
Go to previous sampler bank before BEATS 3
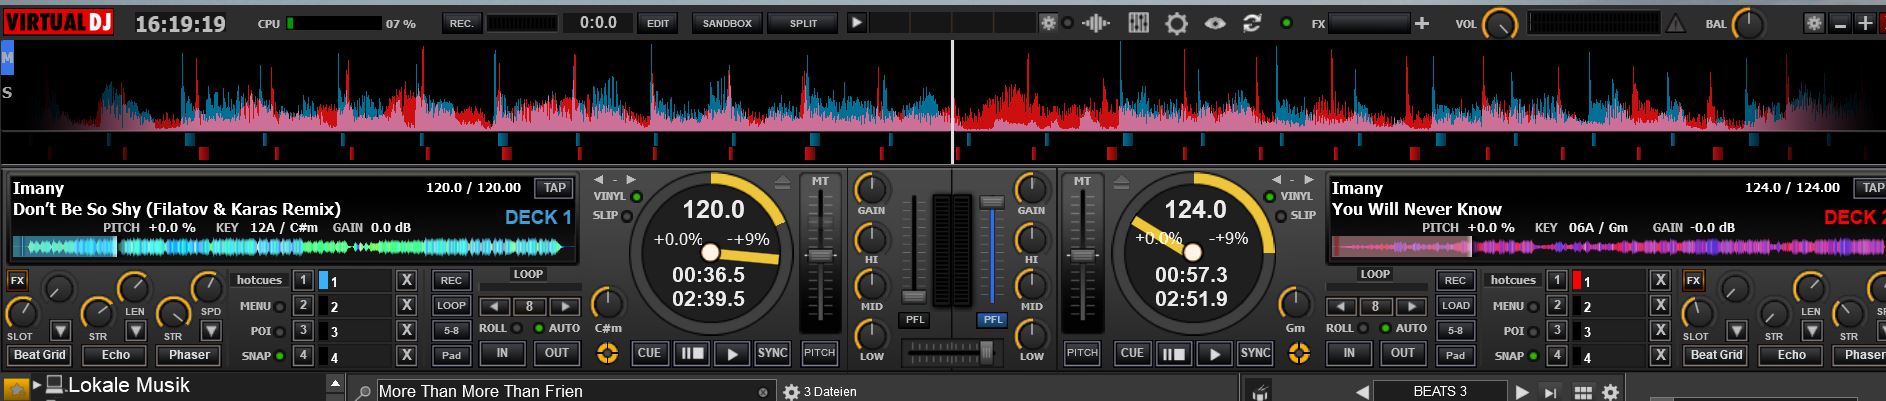1362,392
